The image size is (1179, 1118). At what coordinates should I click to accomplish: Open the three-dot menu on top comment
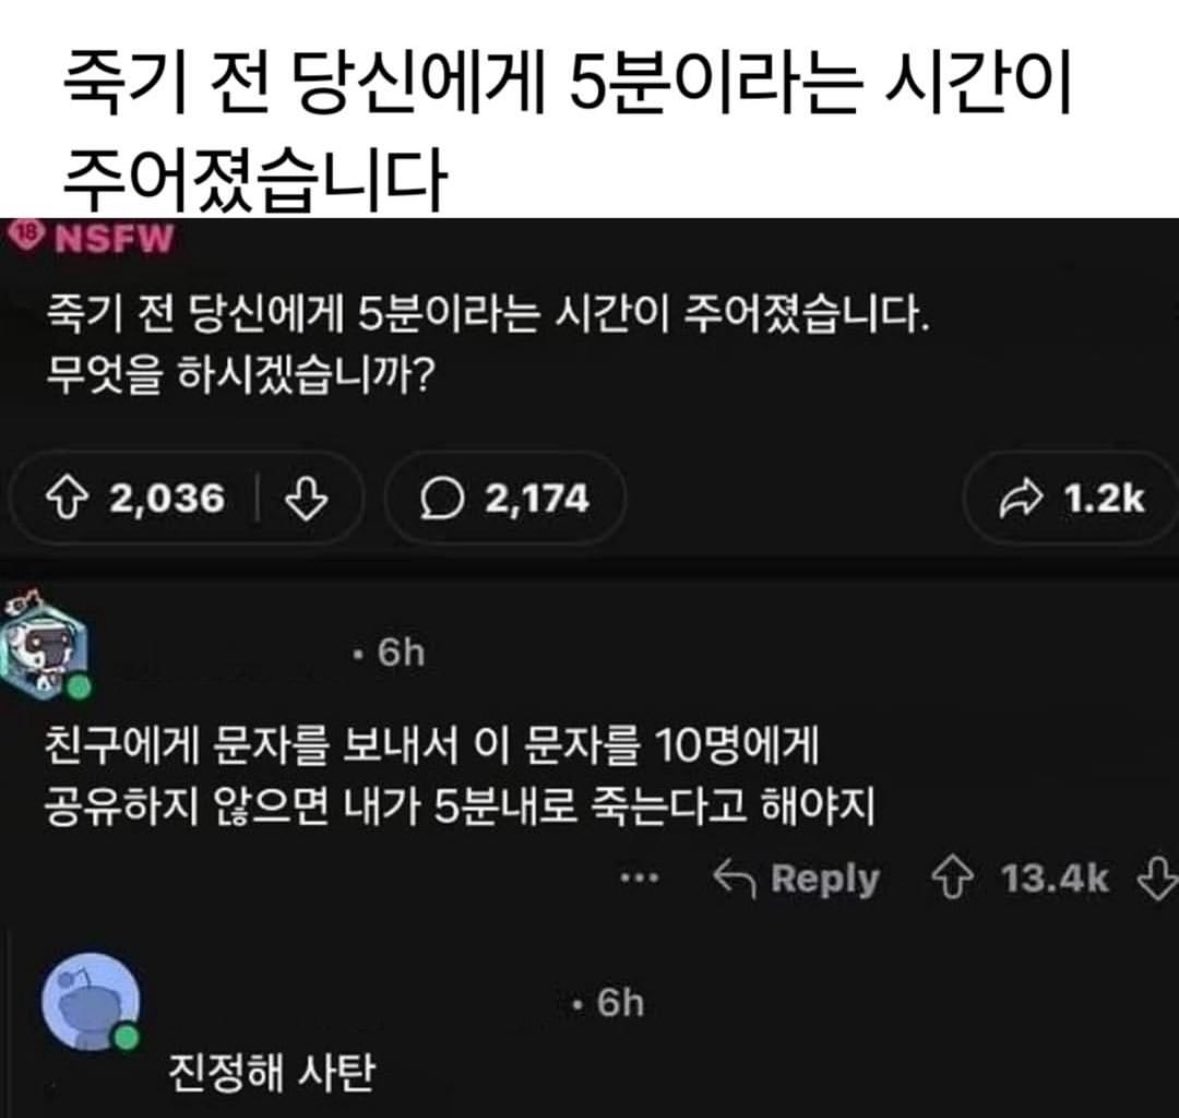640,877
